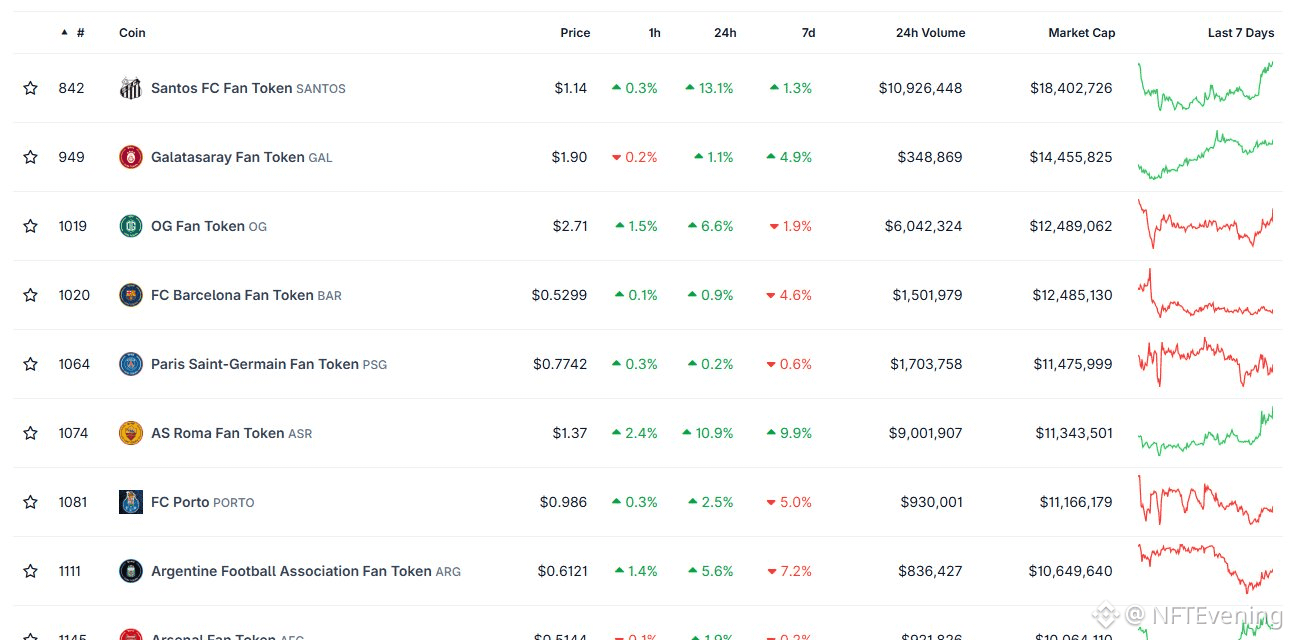View FC Barcelona 7-day sparkline chart
1291x640 pixels.
tap(1206, 293)
